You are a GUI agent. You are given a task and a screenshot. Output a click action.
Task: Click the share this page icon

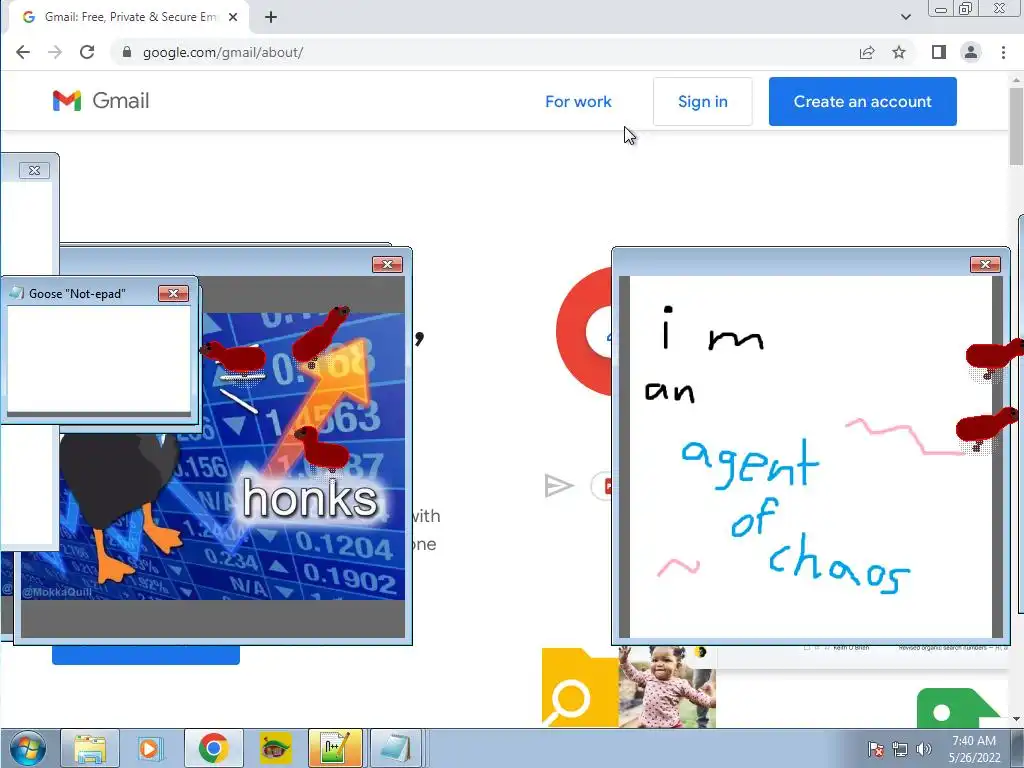pyautogui.click(x=867, y=52)
